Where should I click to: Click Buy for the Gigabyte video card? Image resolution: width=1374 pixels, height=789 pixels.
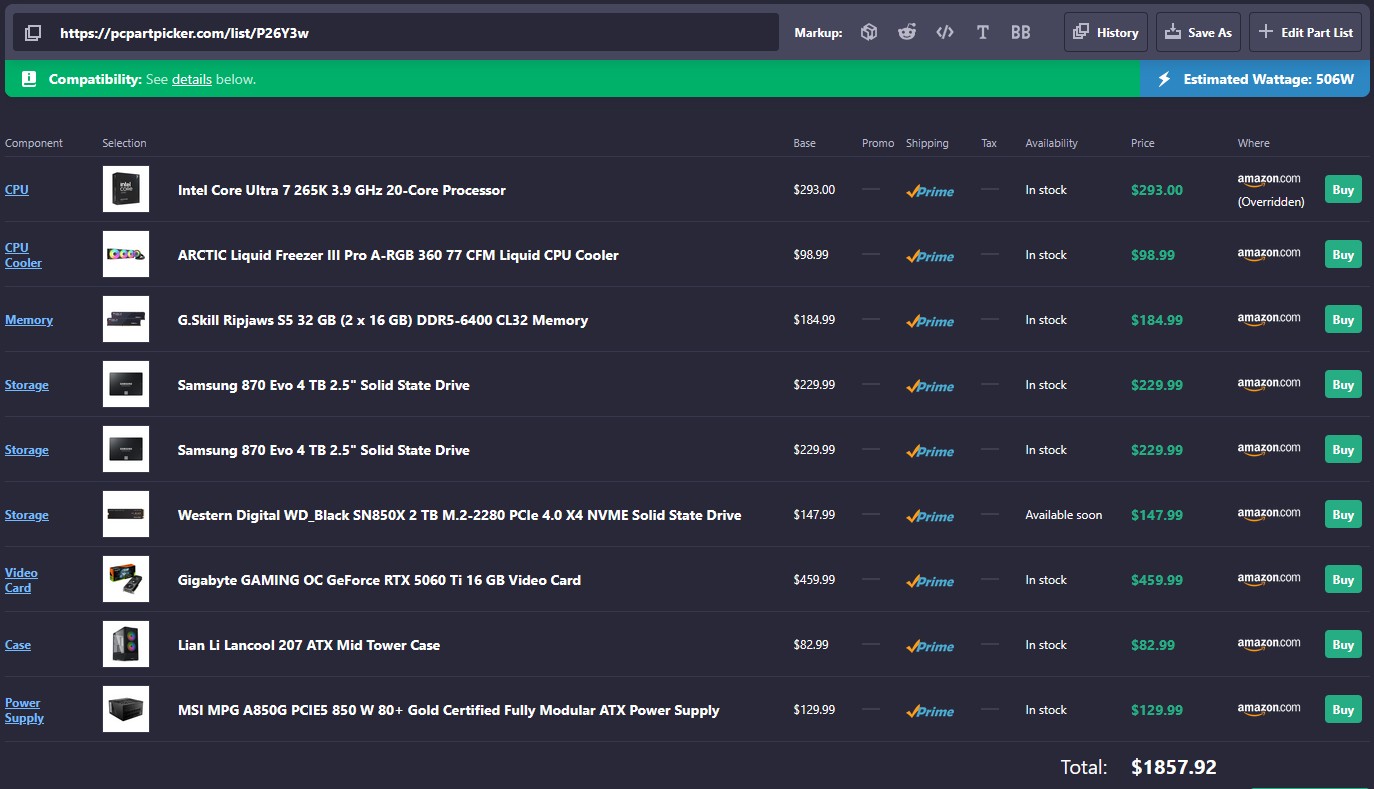pyautogui.click(x=1343, y=579)
